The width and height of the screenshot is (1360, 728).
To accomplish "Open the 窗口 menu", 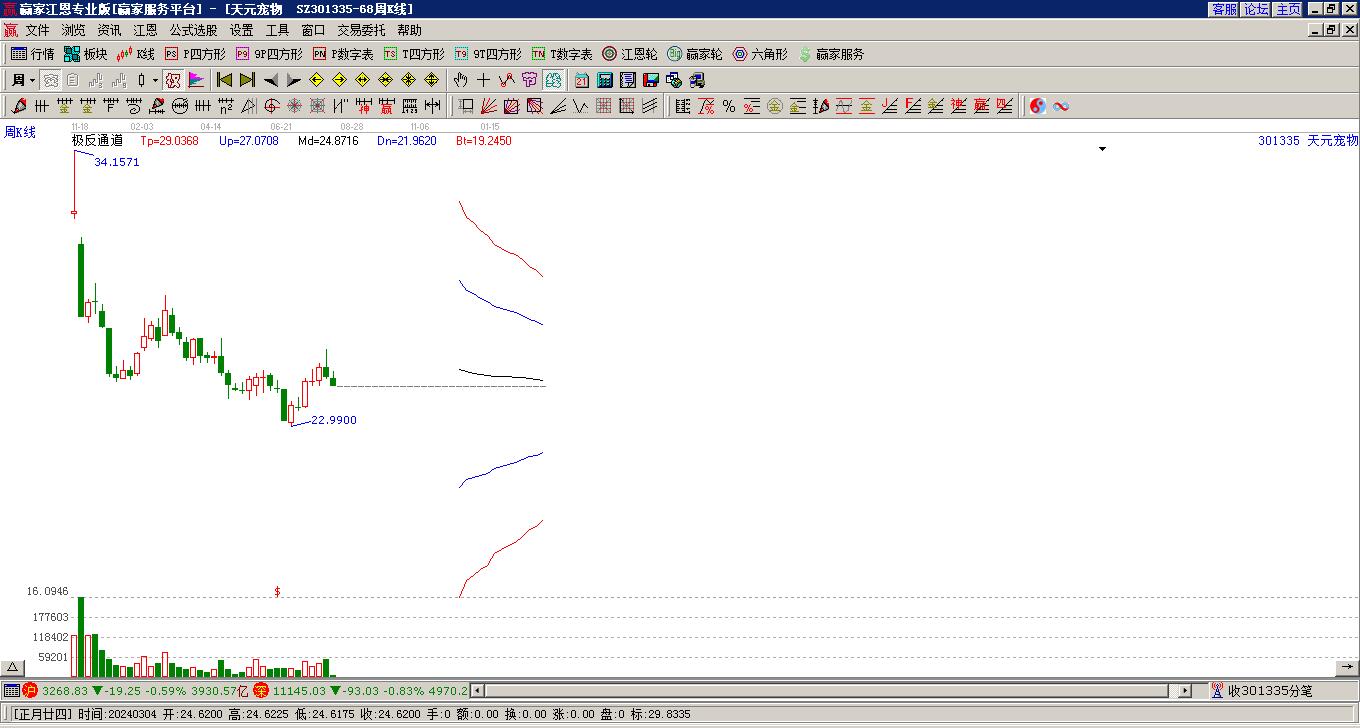I will [313, 30].
